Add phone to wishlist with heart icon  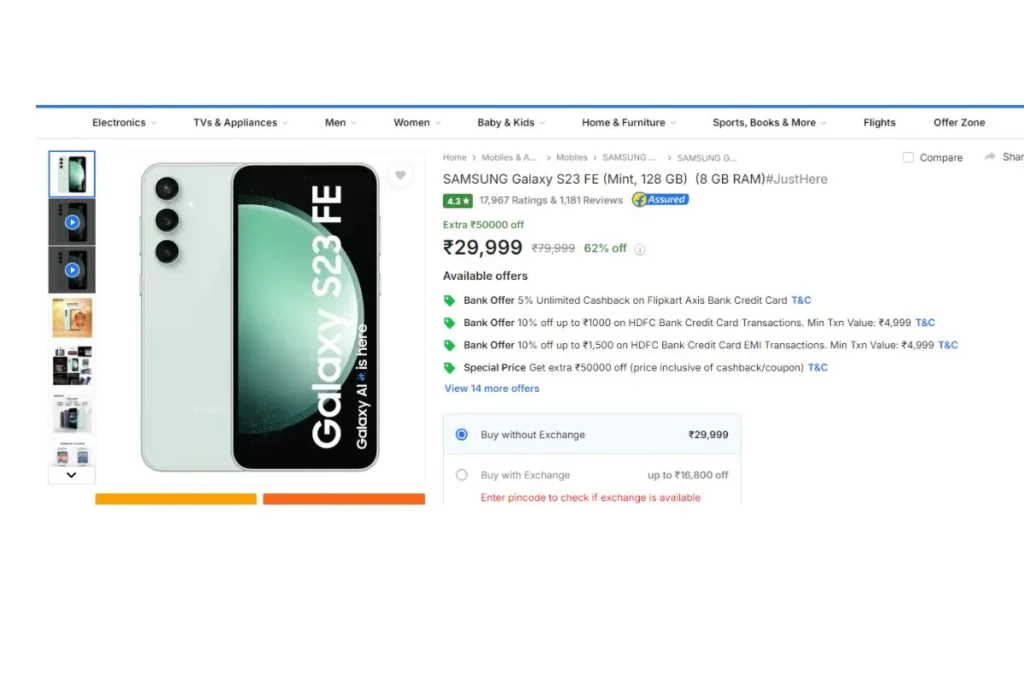click(400, 175)
